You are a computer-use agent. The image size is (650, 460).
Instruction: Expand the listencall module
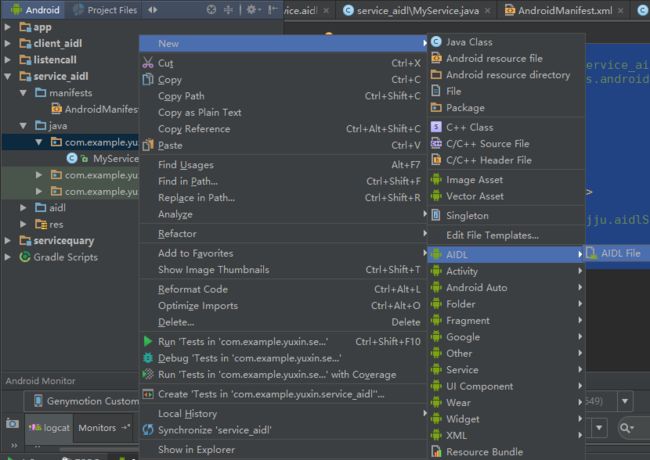tap(7, 60)
